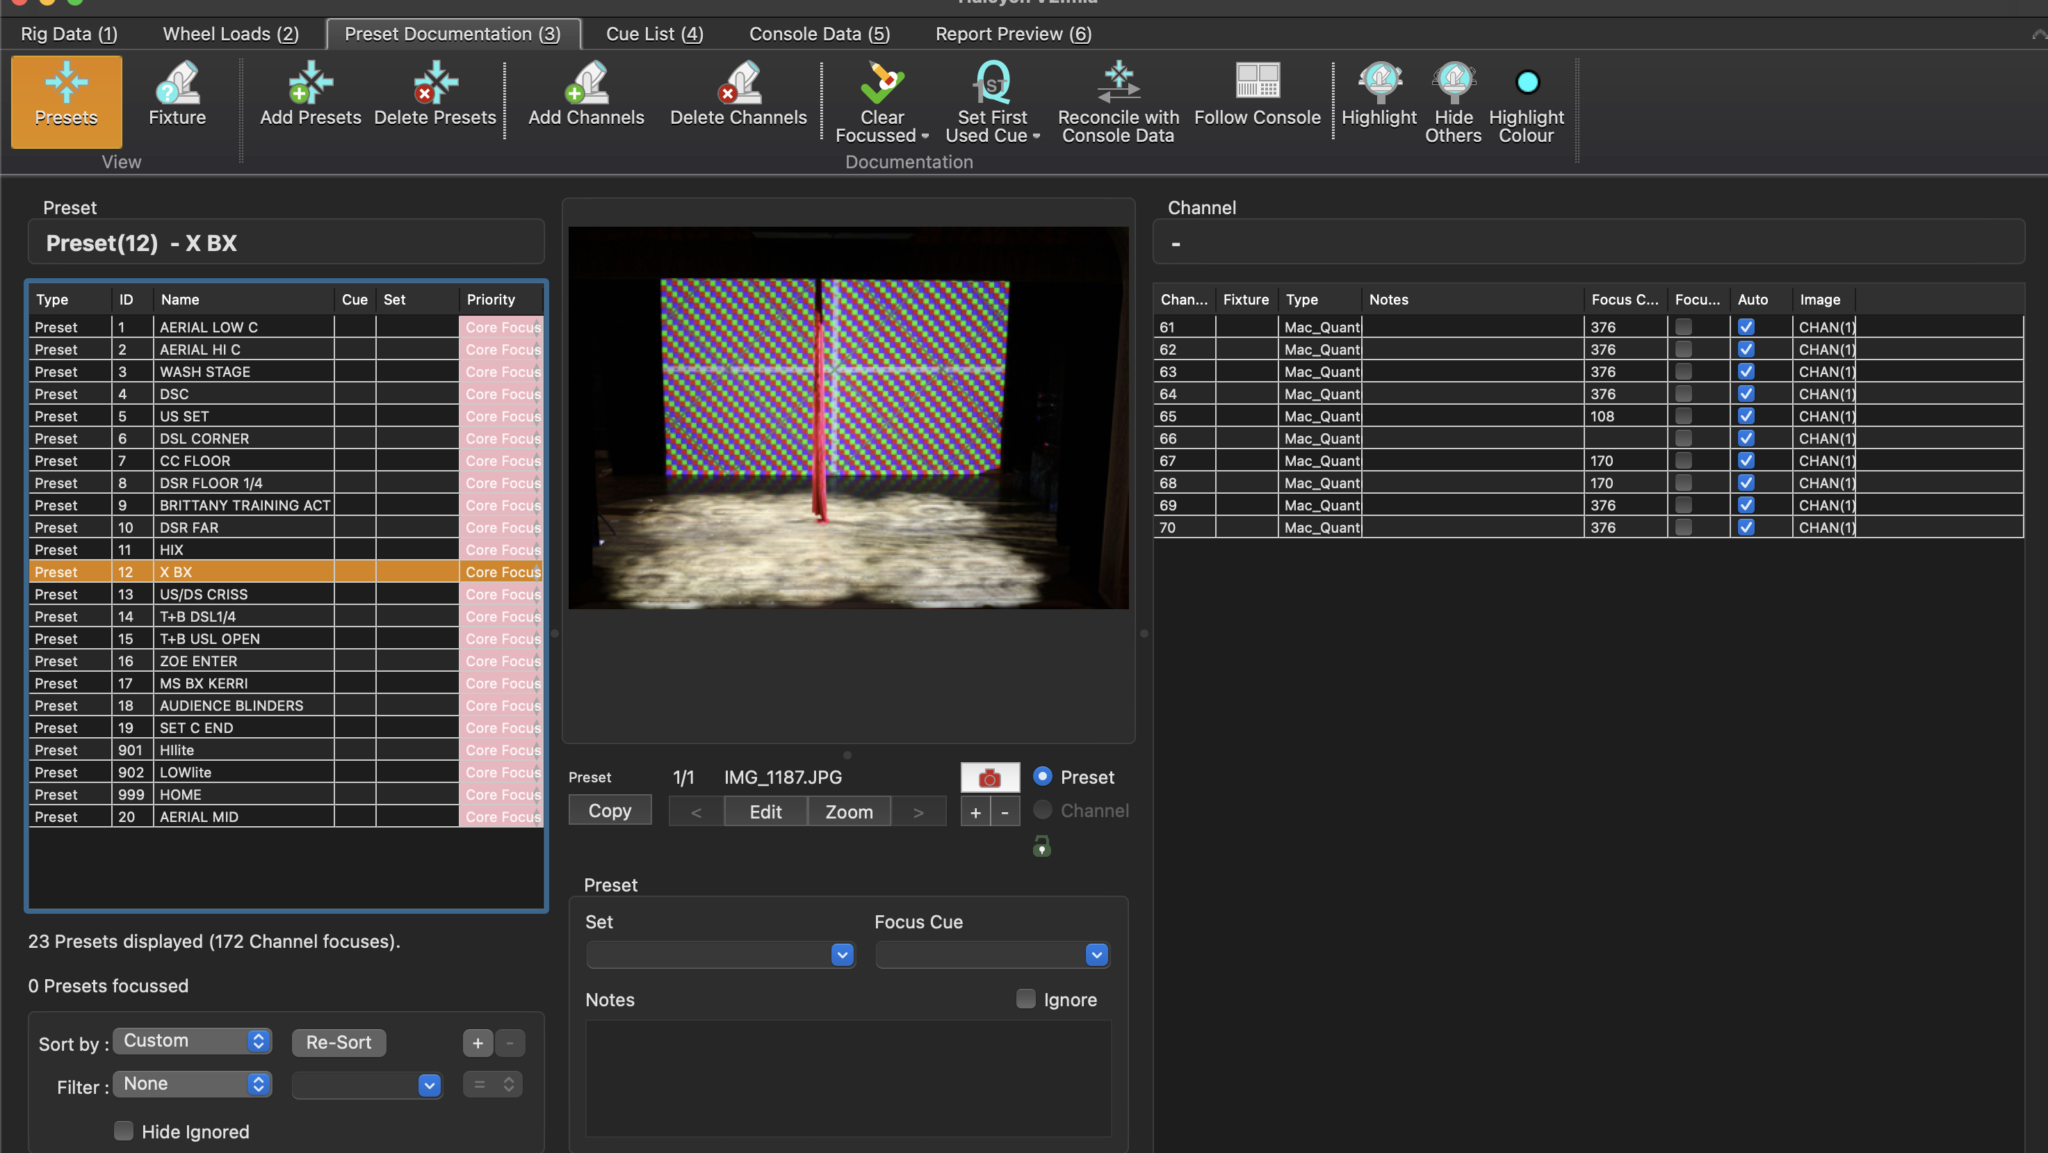Image resolution: width=2048 pixels, height=1153 pixels.
Task: Tick the Ignore checkbox near Notes
Action: coord(1026,999)
